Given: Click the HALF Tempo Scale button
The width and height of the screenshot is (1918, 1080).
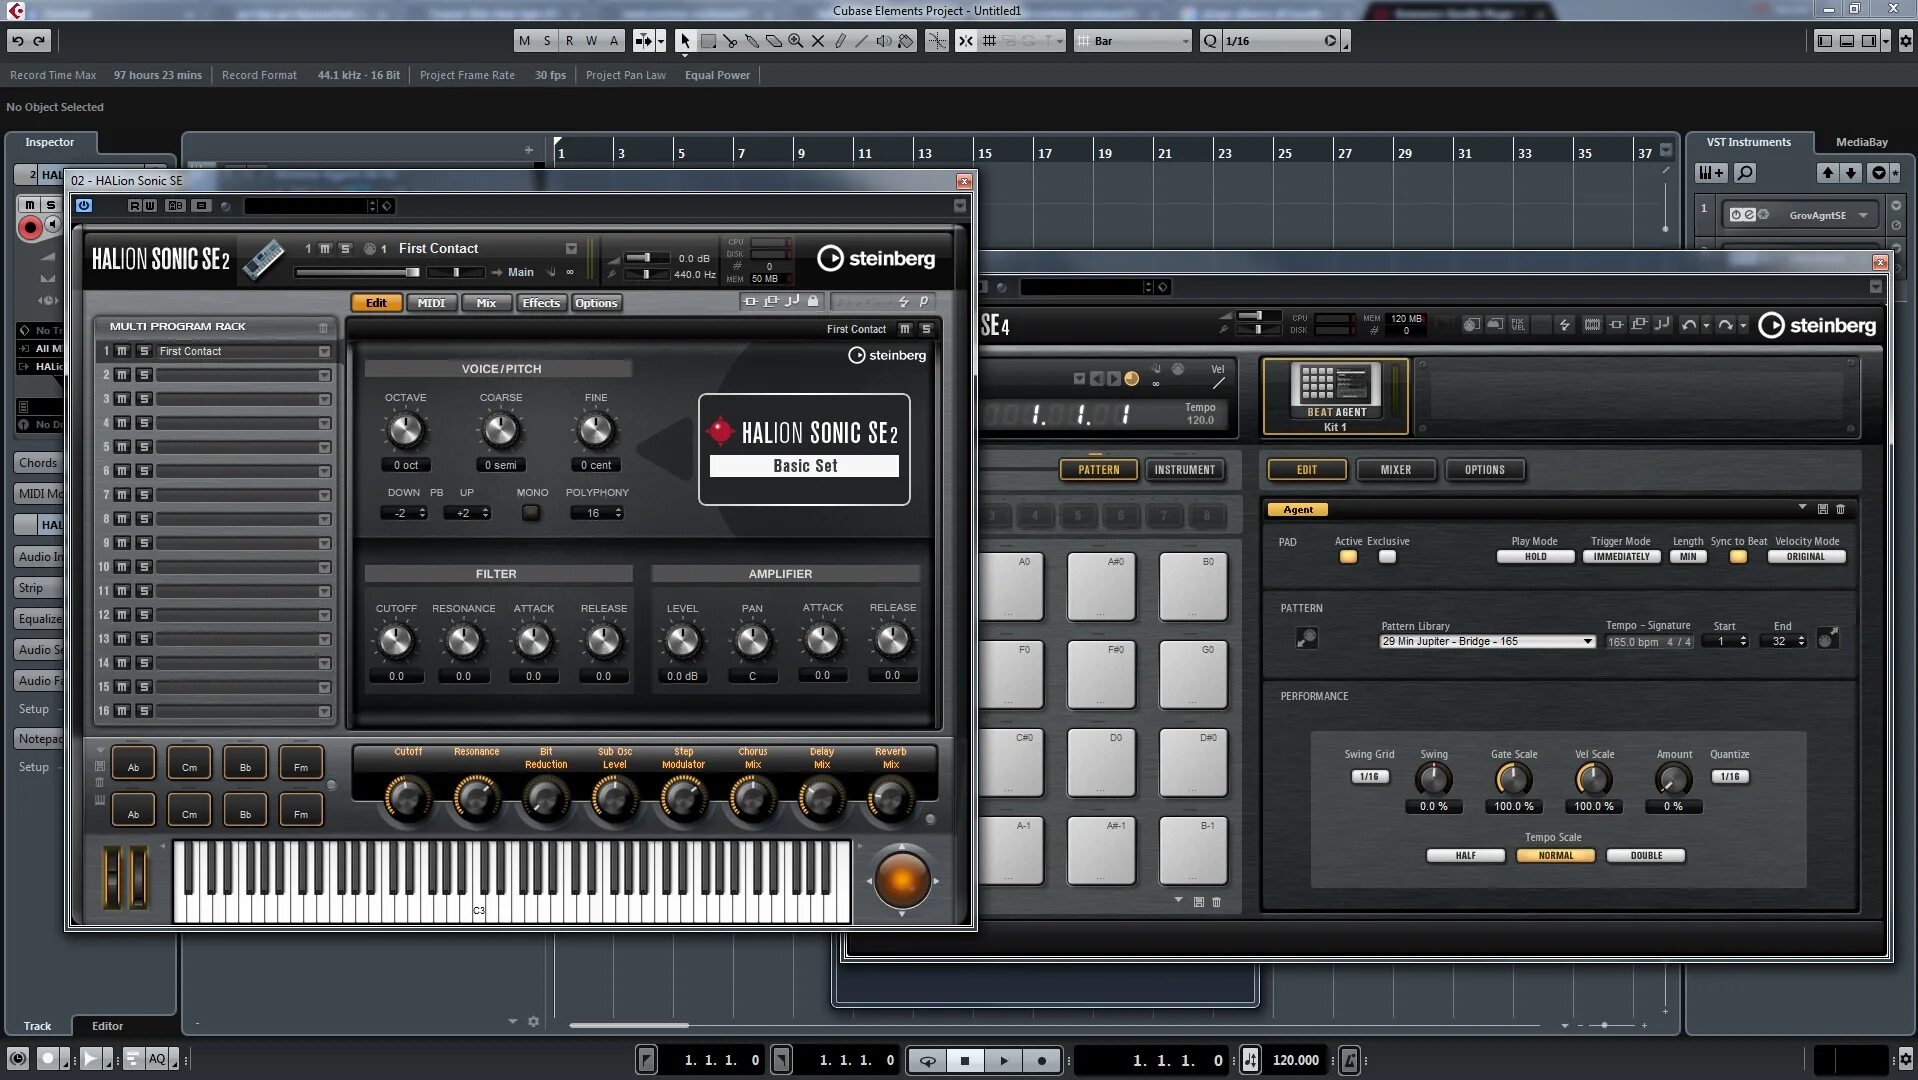Looking at the screenshot, I should click(x=1465, y=856).
